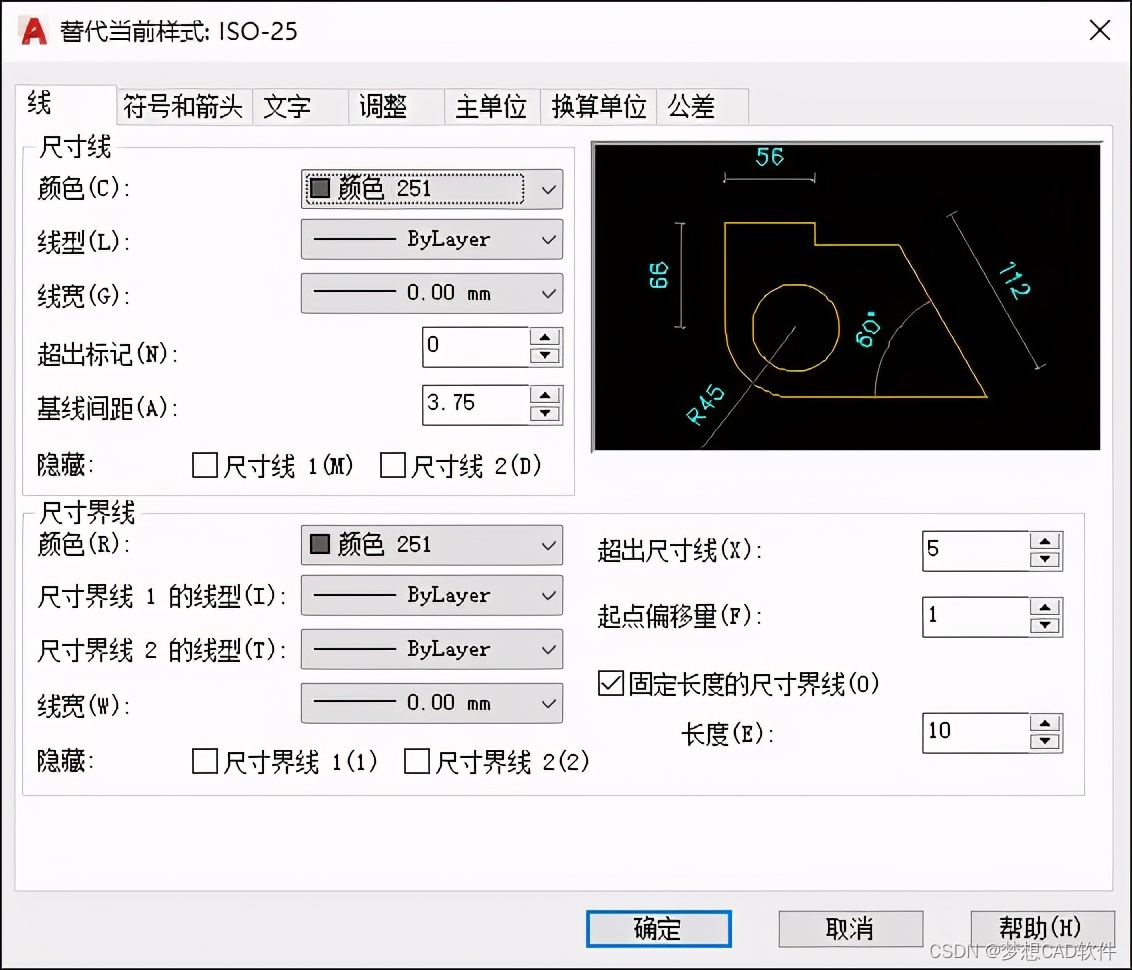Decrease 超出标记(N) with down arrow
Image resolution: width=1132 pixels, height=970 pixels.
pos(545,356)
